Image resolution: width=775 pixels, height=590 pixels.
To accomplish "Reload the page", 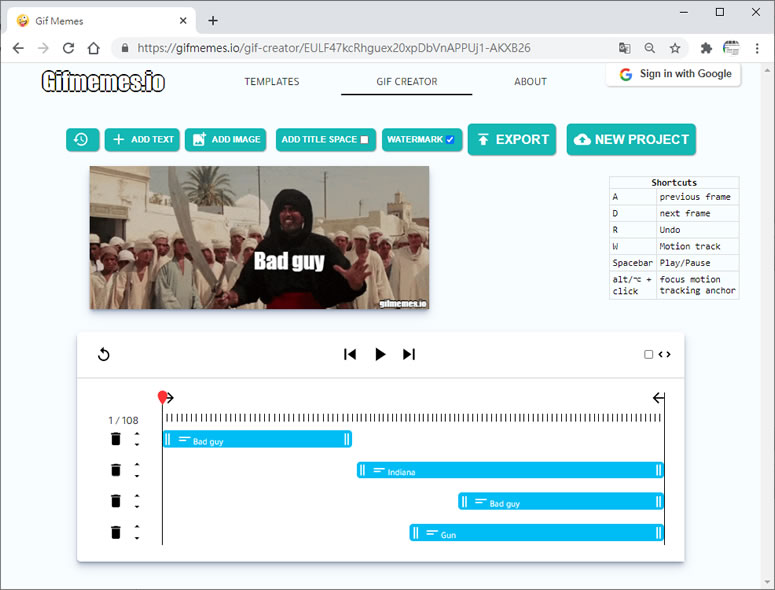I will [x=68, y=48].
